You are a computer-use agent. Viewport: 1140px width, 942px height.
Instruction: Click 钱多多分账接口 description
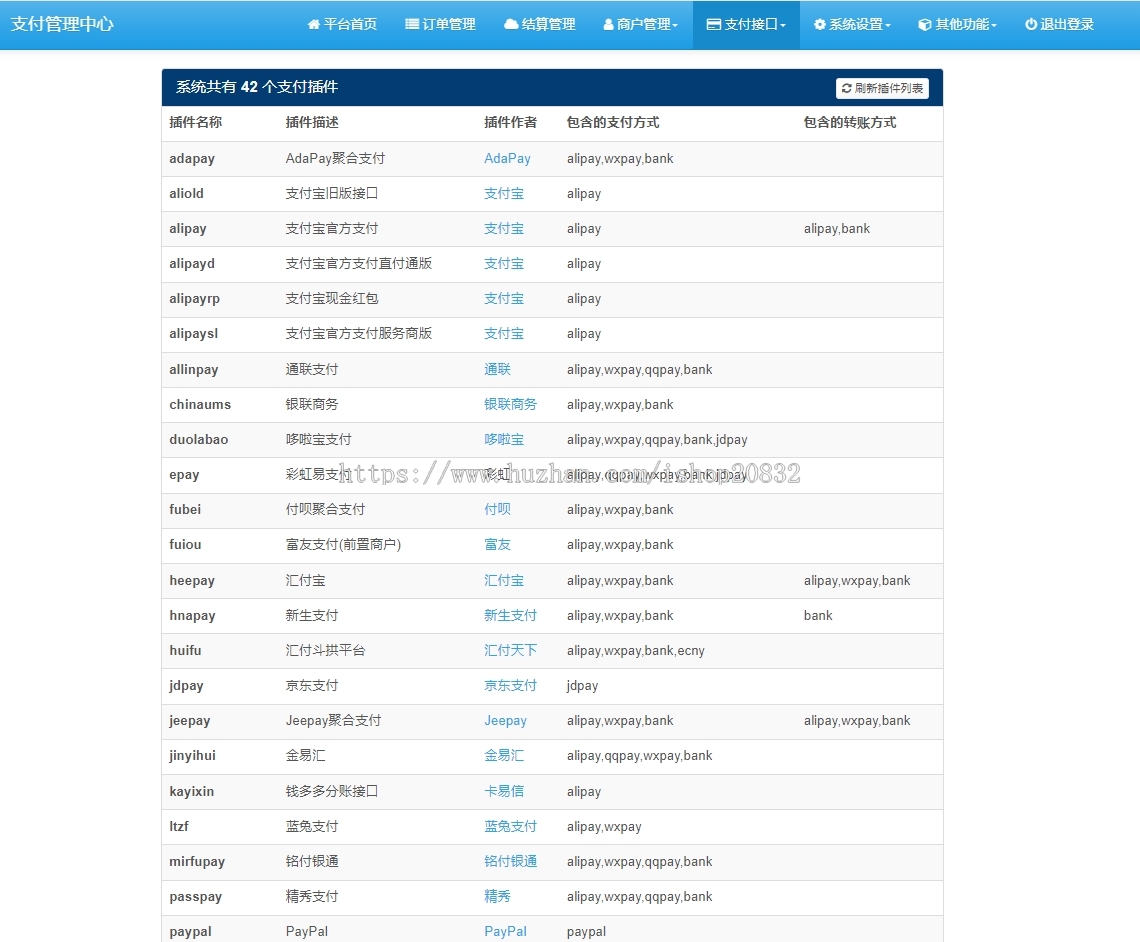coord(332,792)
